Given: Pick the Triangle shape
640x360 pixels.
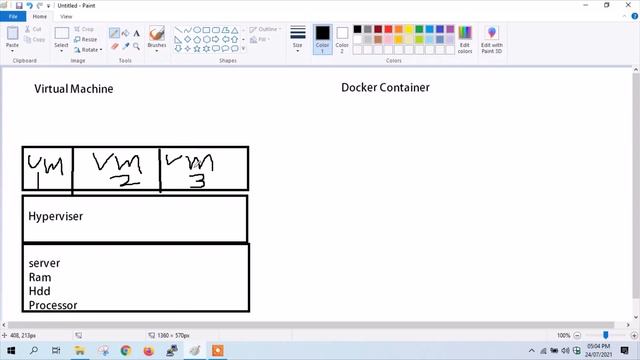Looking at the screenshot, I should pos(235,30).
